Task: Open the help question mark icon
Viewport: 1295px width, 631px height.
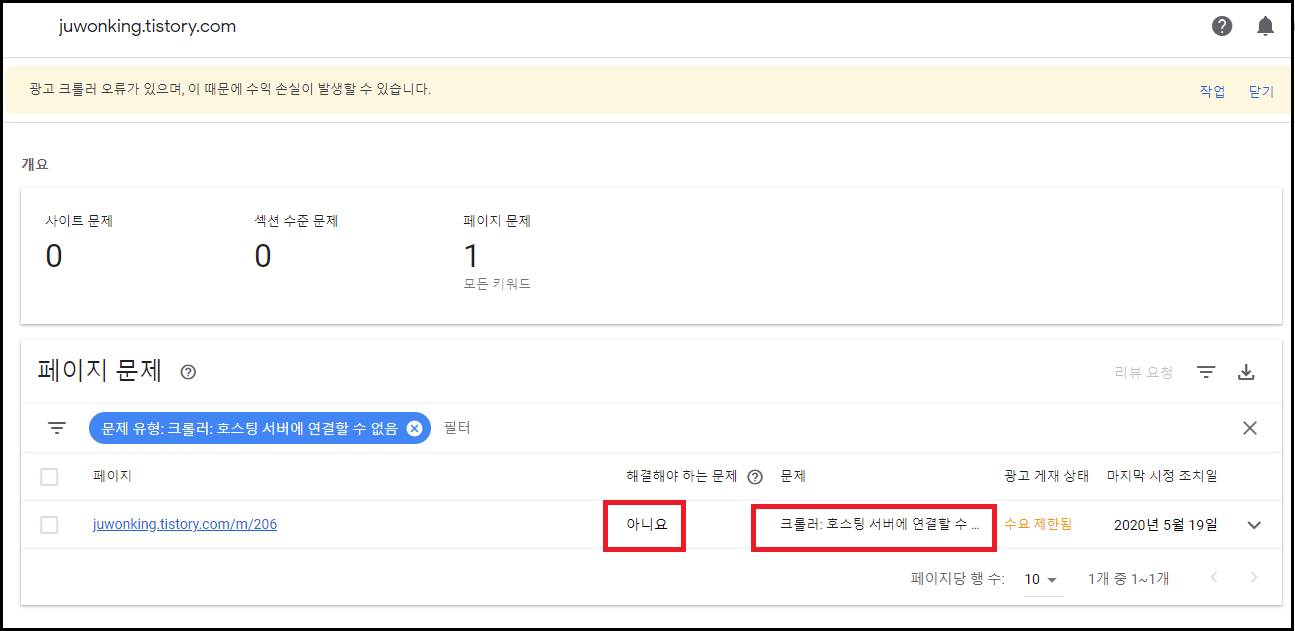Action: [1222, 26]
